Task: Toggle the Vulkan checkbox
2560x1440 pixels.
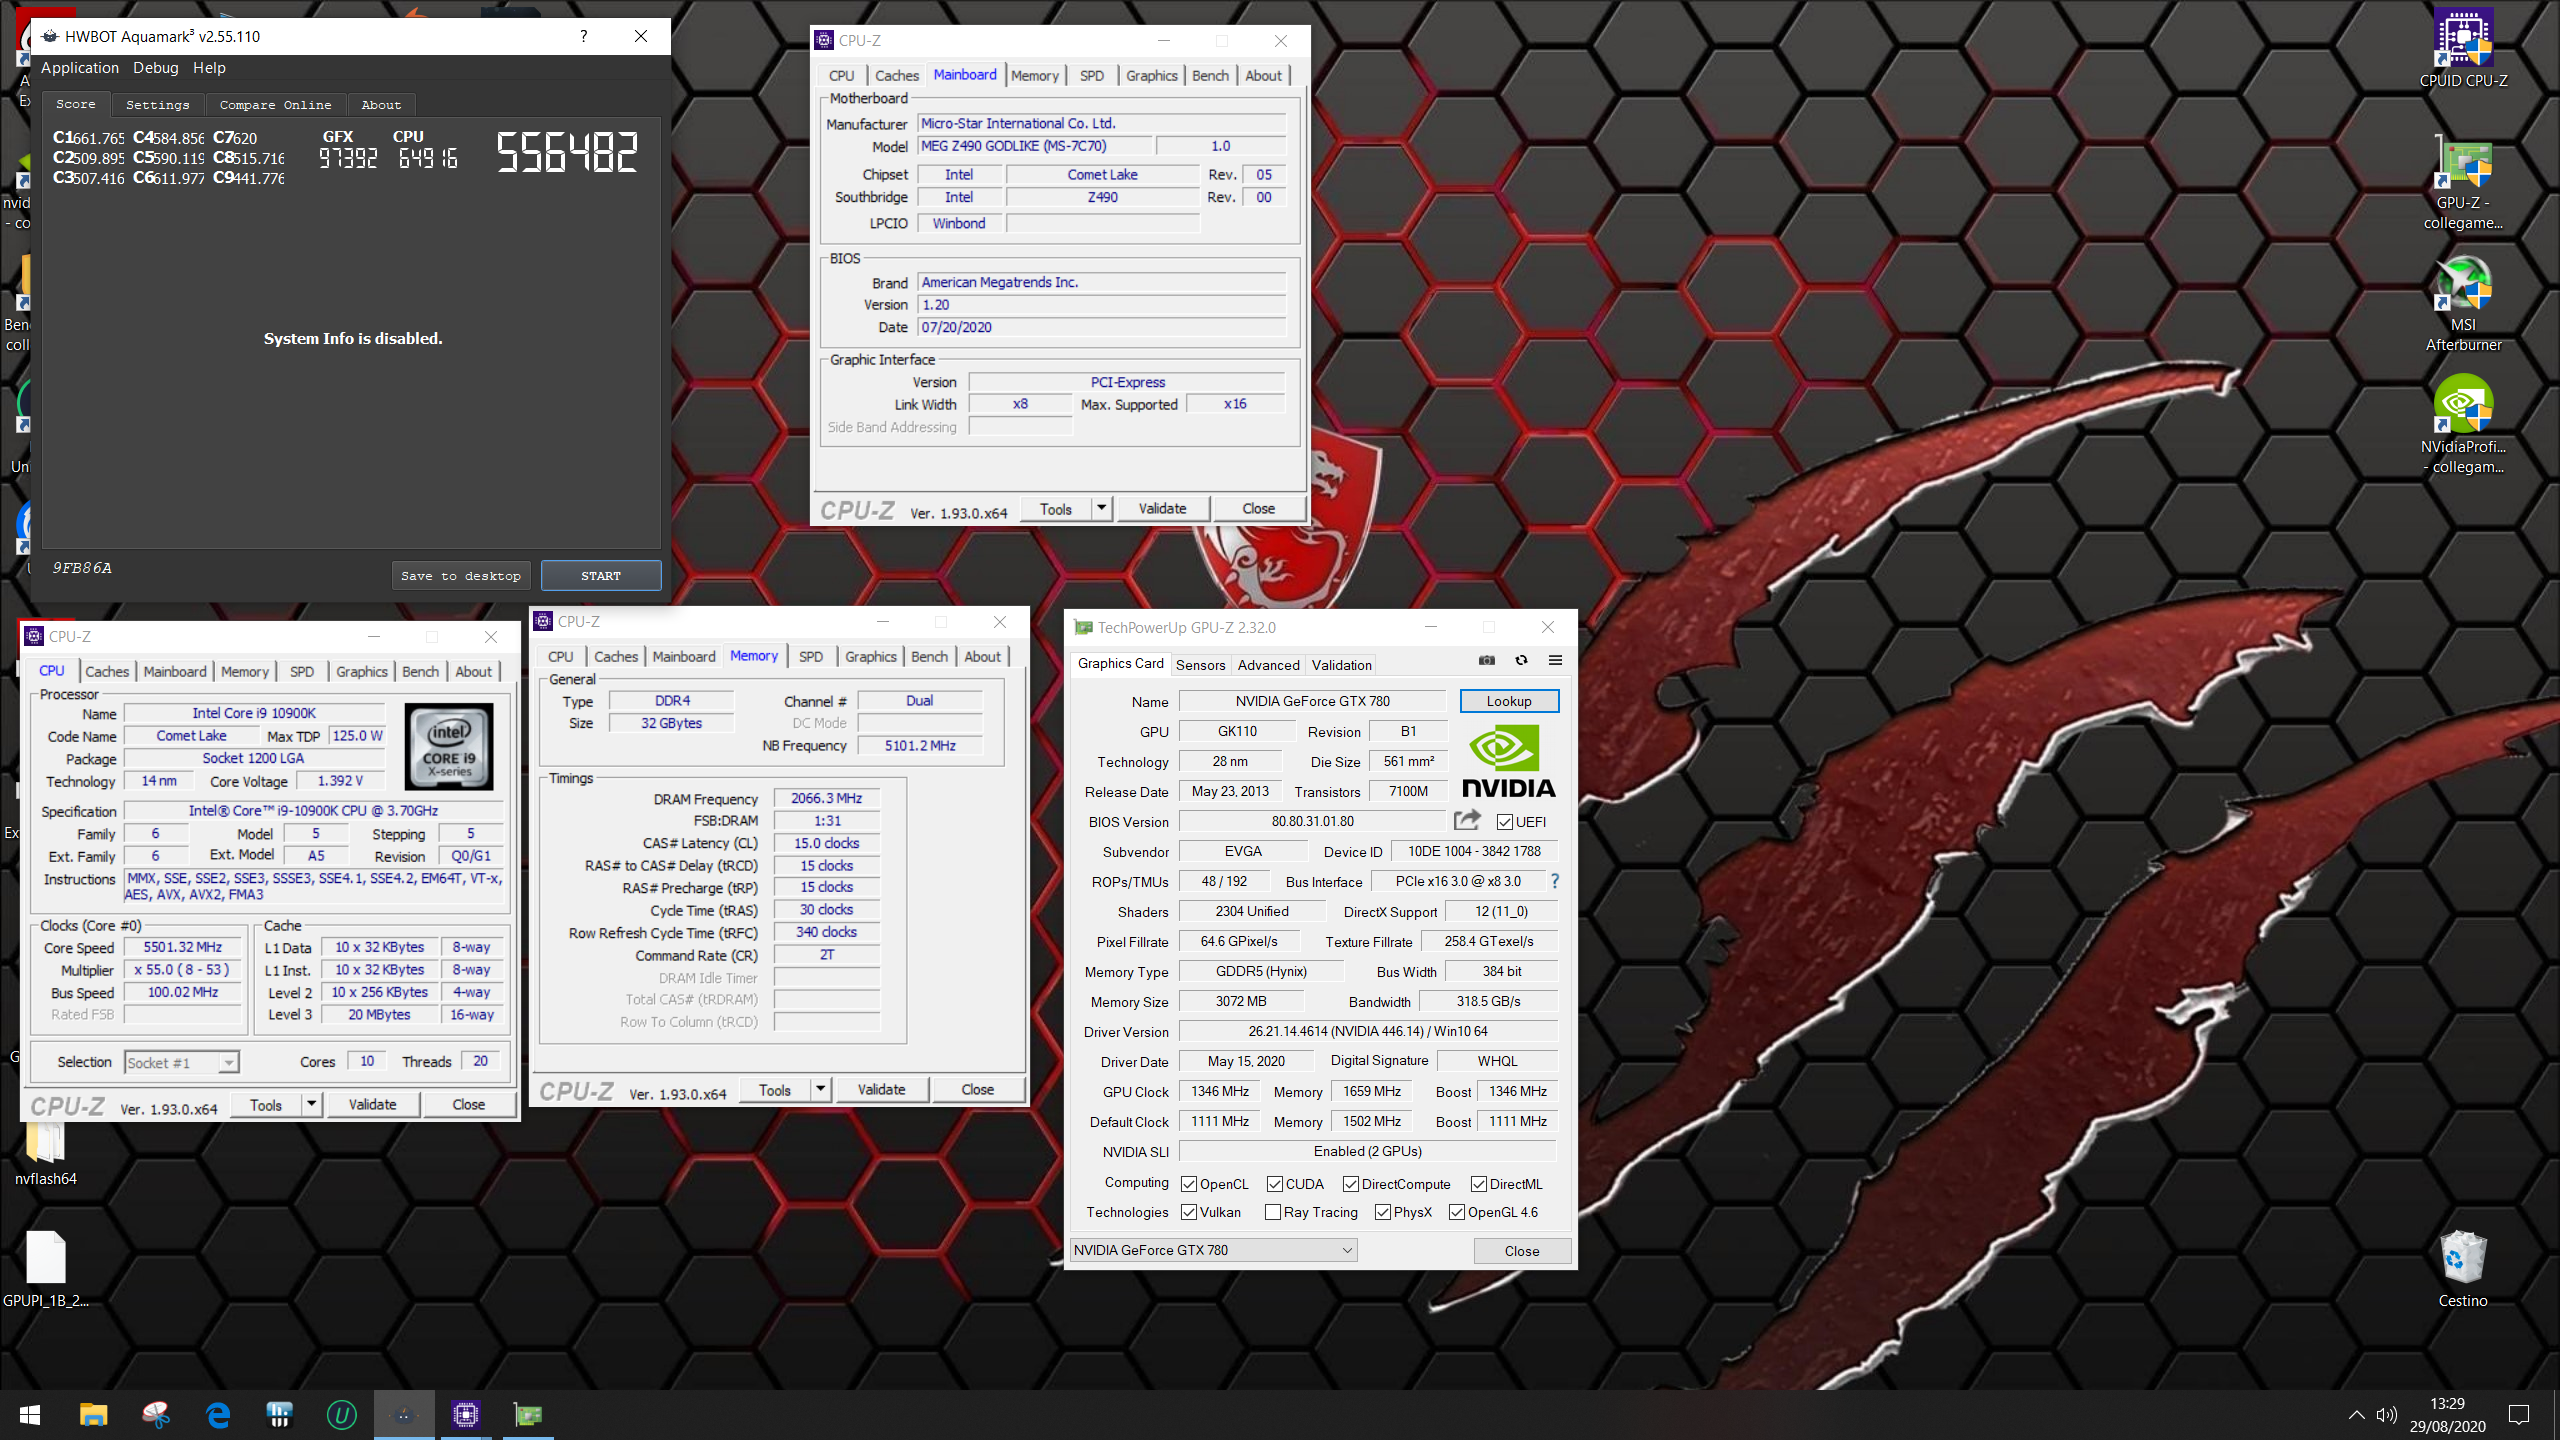Action: 1189,1212
